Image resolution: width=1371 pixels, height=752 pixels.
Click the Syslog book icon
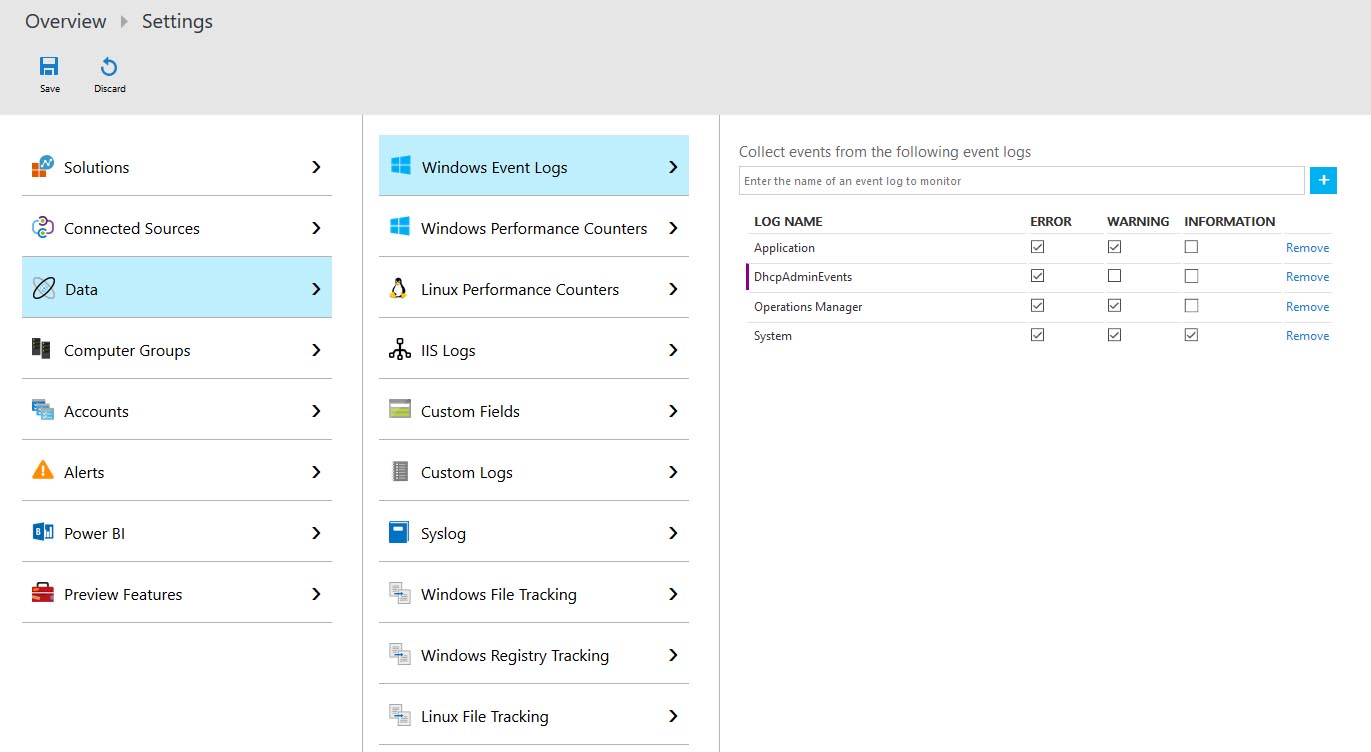coord(399,533)
